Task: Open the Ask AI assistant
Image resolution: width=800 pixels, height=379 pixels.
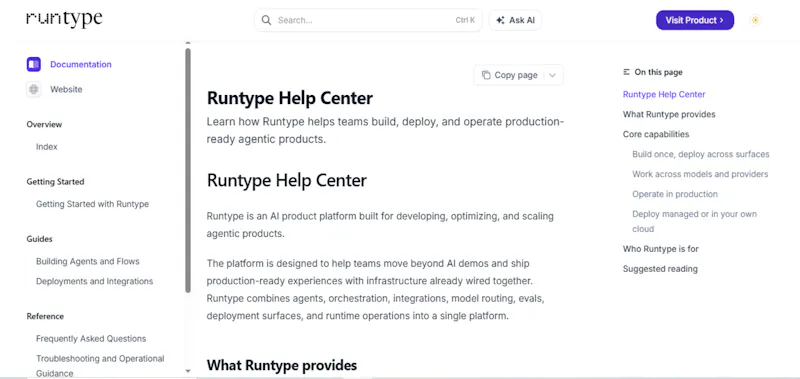Action: tap(515, 20)
